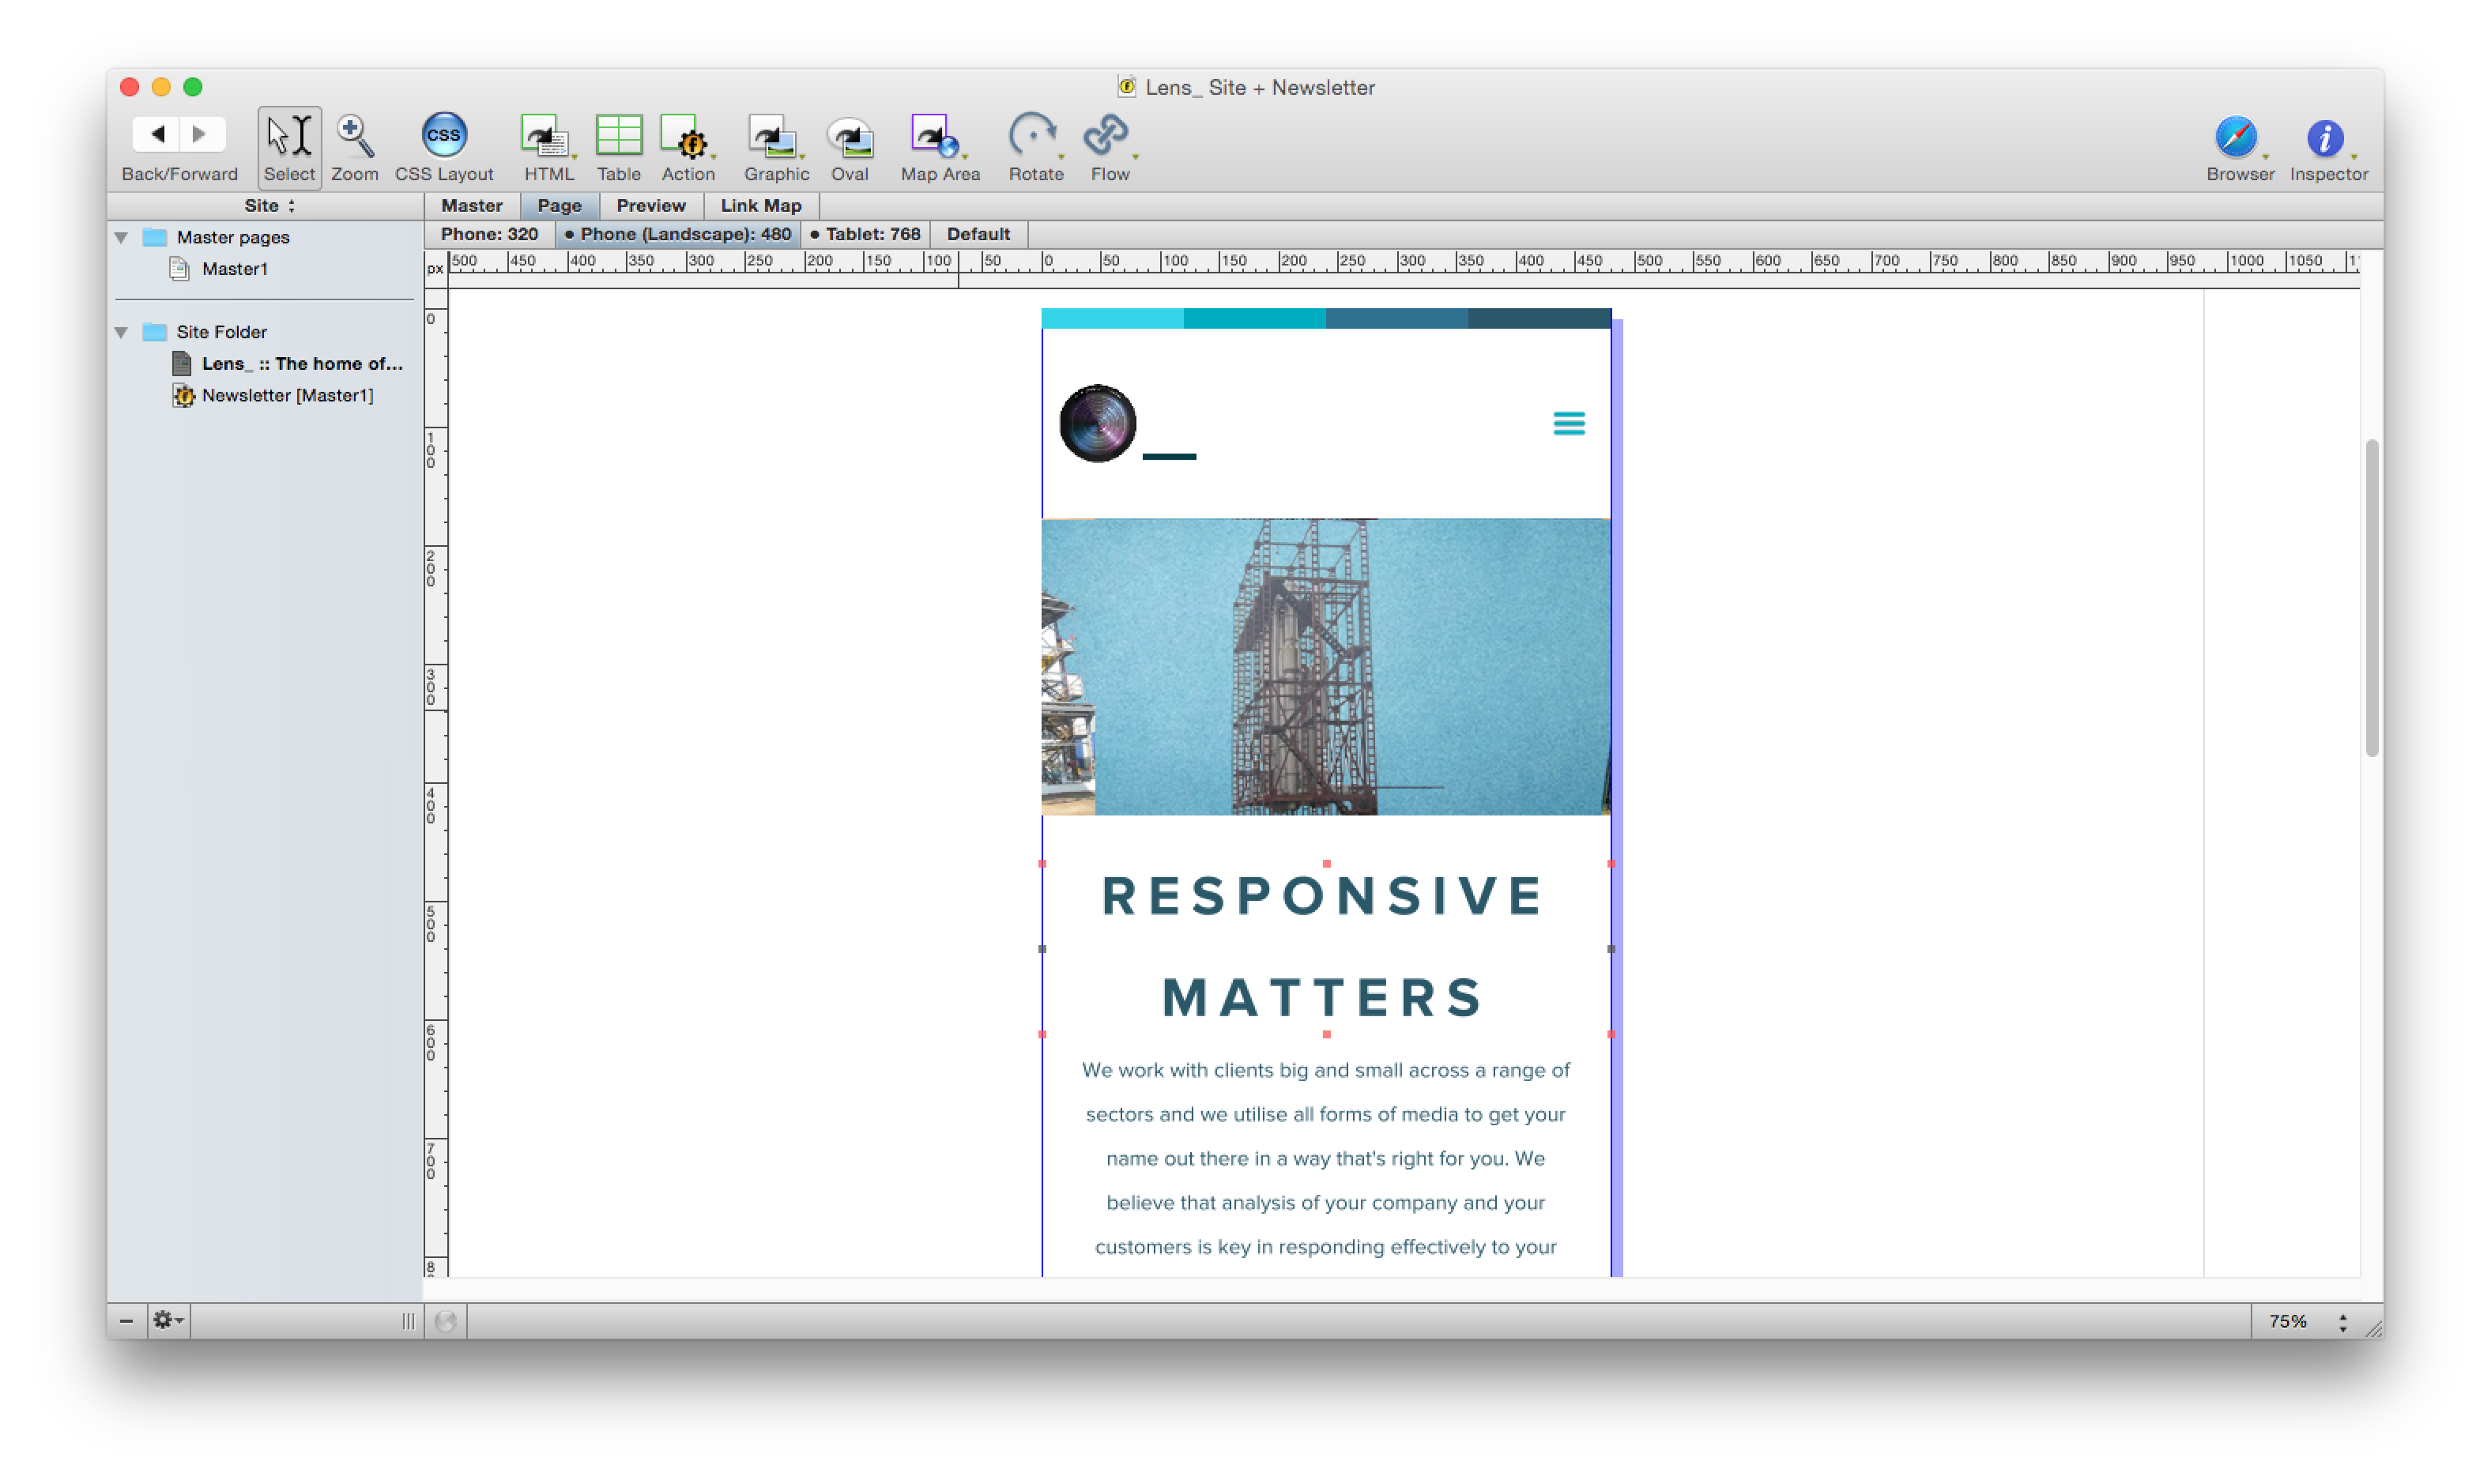The height and width of the screenshot is (1484, 2491).
Task: Activate the Map Area tool
Action: pos(936,136)
